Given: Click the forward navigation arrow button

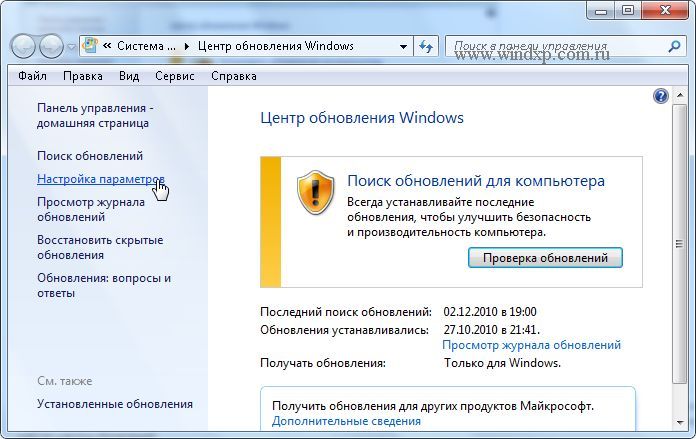Looking at the screenshot, I should pos(51,46).
